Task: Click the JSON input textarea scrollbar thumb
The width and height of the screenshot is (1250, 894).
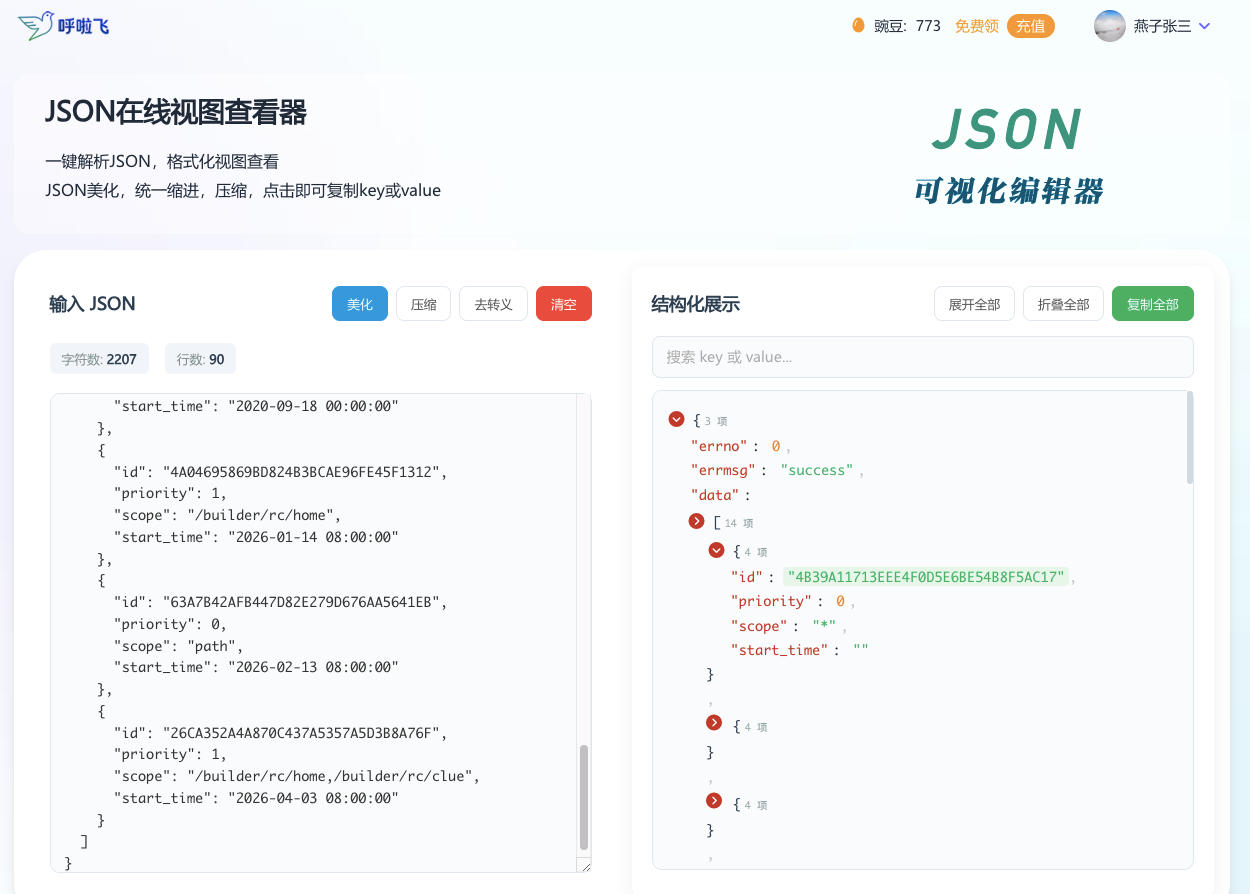Action: tap(584, 797)
